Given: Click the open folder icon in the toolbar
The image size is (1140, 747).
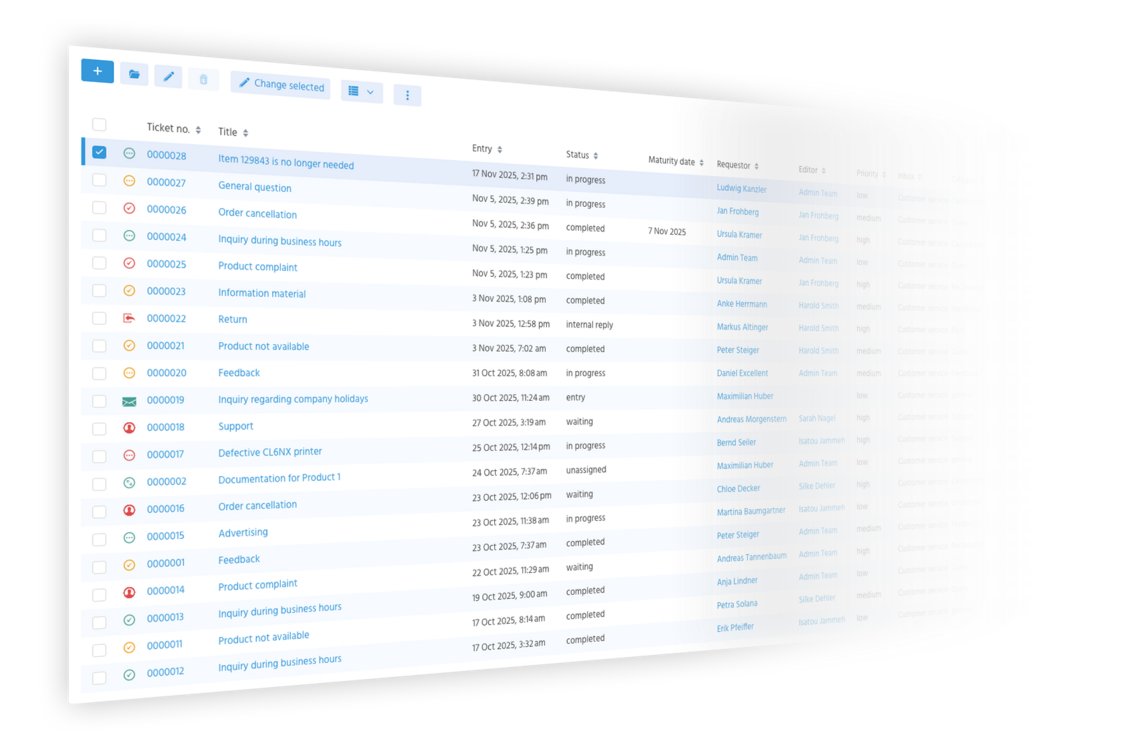Looking at the screenshot, I should click(x=133, y=74).
